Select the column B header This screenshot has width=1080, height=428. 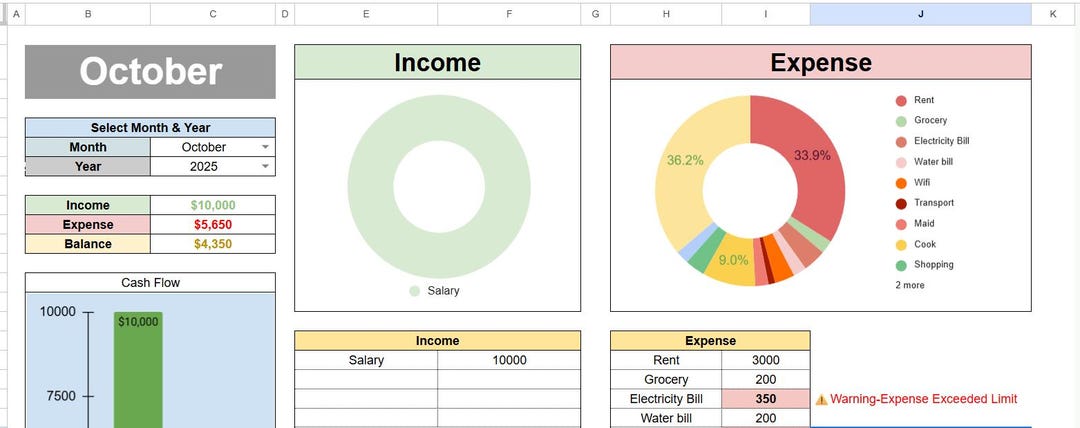coord(87,14)
